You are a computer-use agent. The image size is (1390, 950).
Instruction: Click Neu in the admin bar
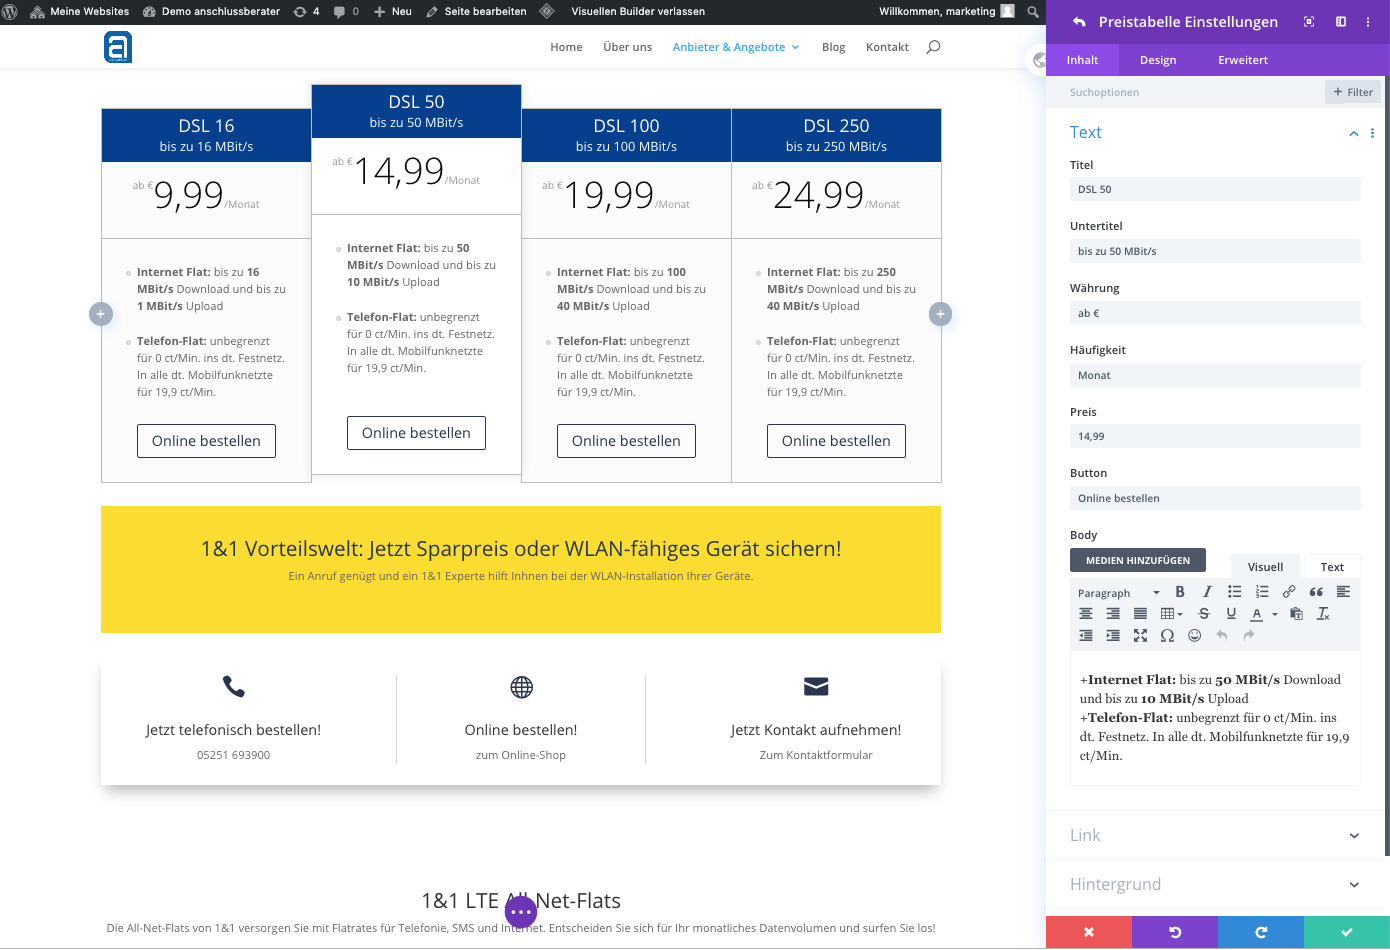click(392, 11)
